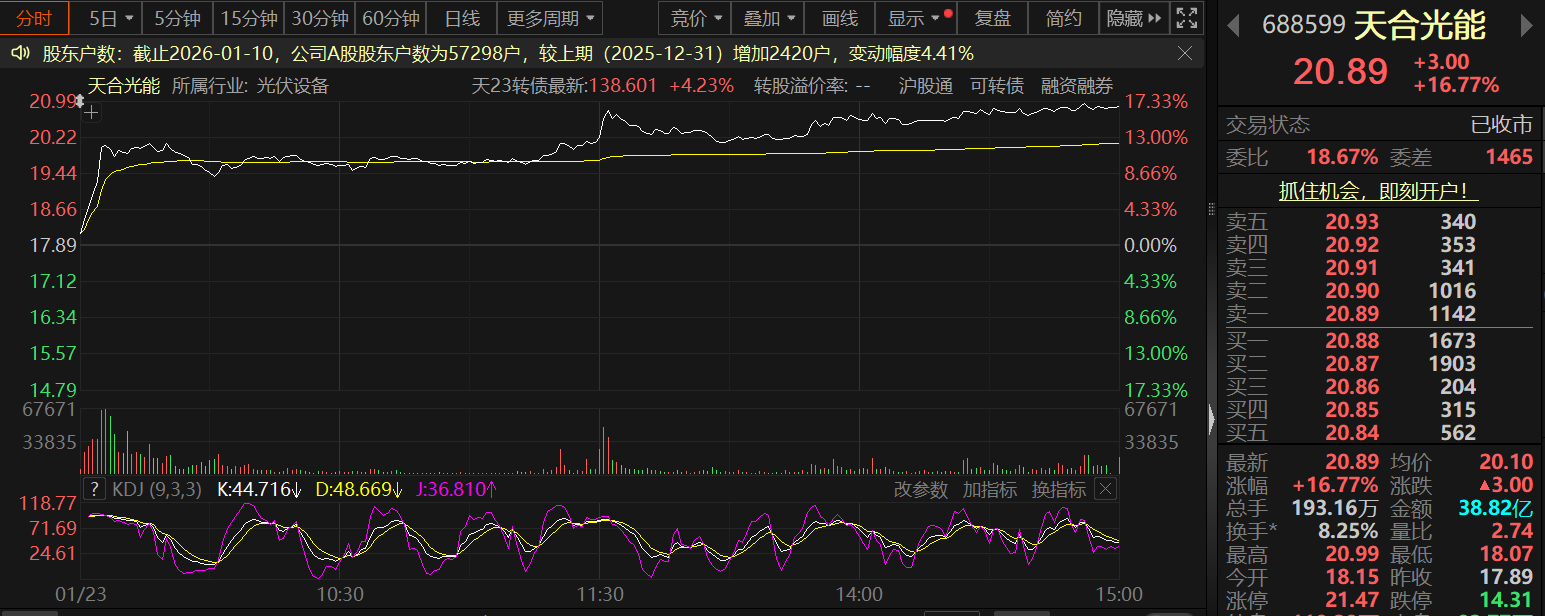Go to previous stock with left arrow
The image size is (1545, 616).
click(1236, 25)
